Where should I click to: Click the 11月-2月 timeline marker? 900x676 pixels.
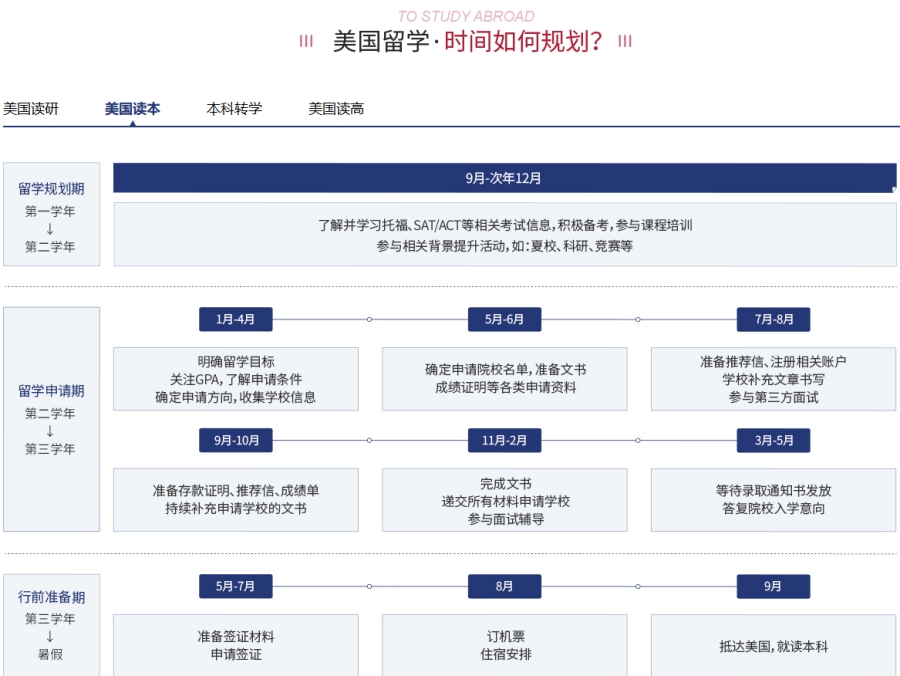pyautogui.click(x=504, y=440)
